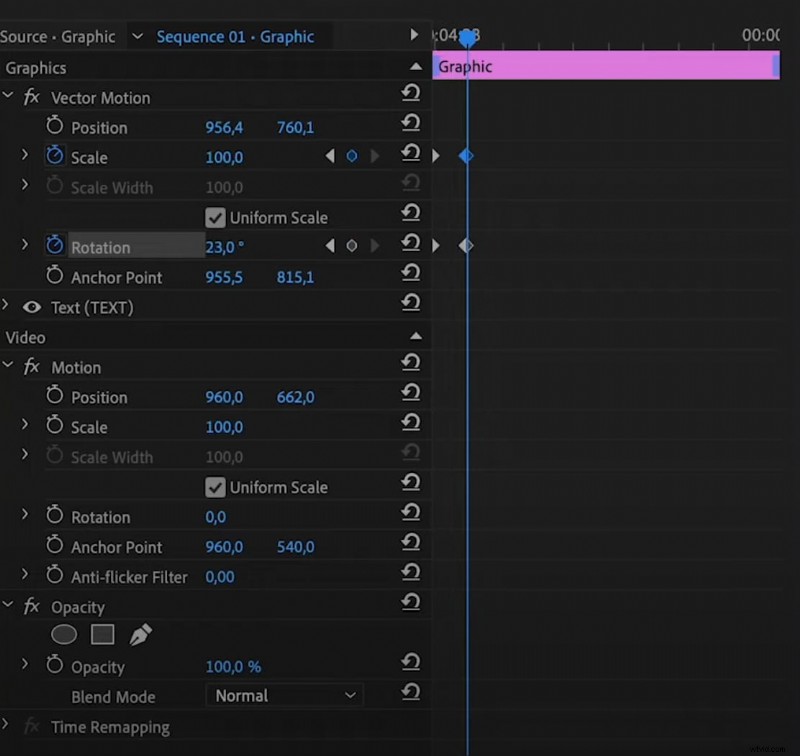The height and width of the screenshot is (756, 800).
Task: Click the blue Opacity percentage value
Action: [x=234, y=666]
